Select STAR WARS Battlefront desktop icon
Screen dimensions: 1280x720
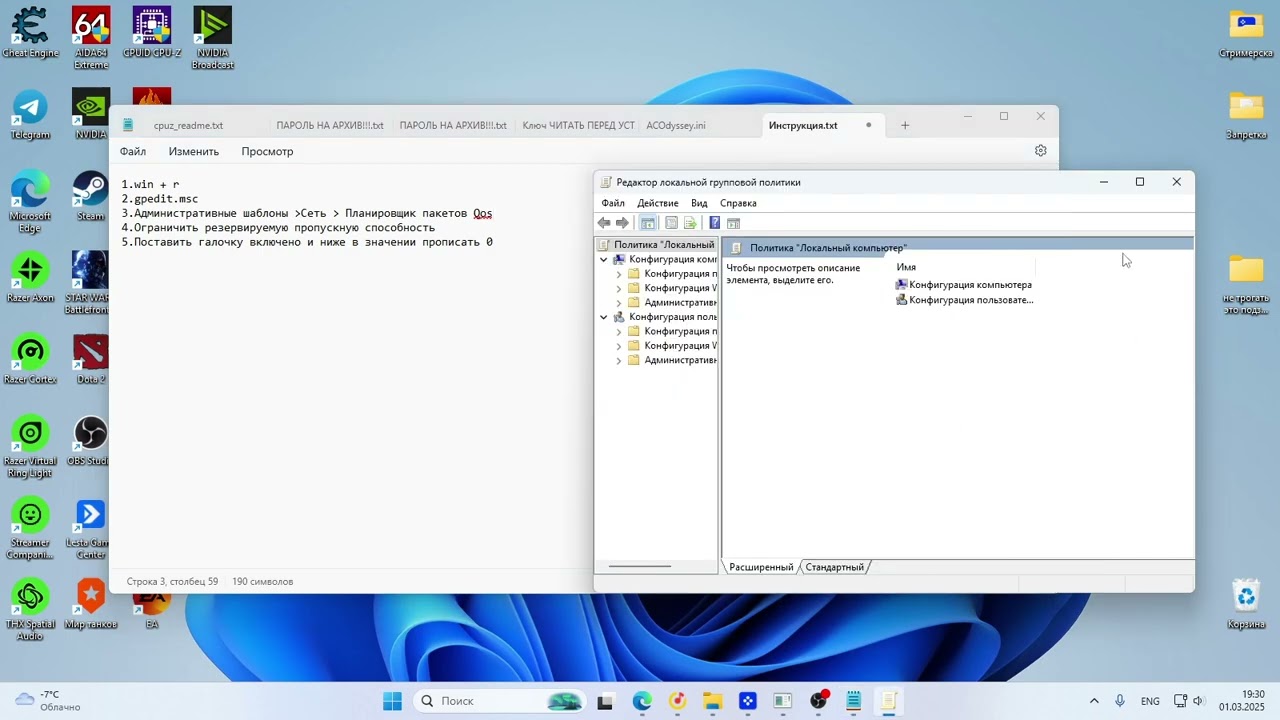coord(91,283)
